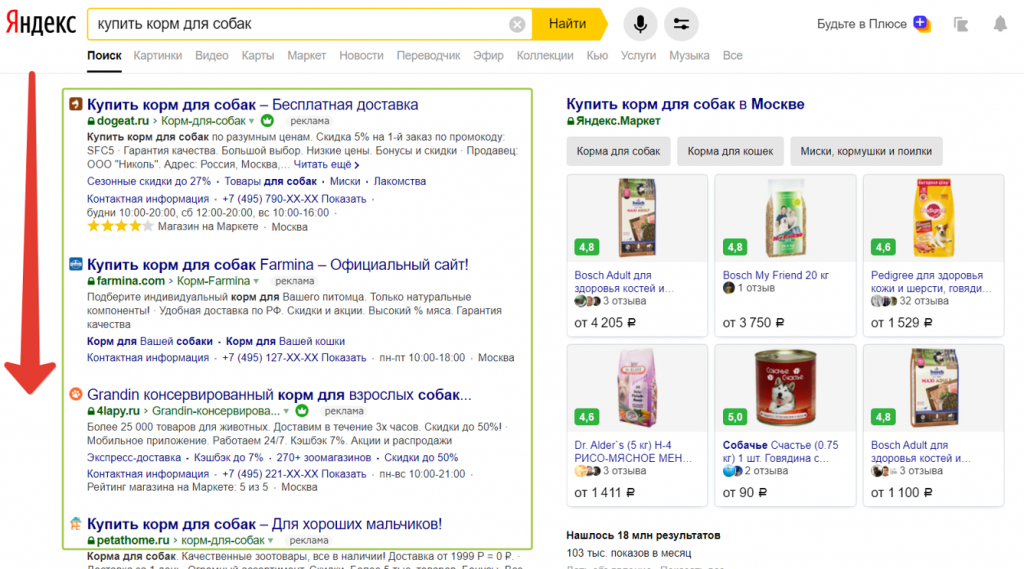The width and height of the screenshot is (1024, 569).
Task: Clear the search query with X icon
Action: 517,25
